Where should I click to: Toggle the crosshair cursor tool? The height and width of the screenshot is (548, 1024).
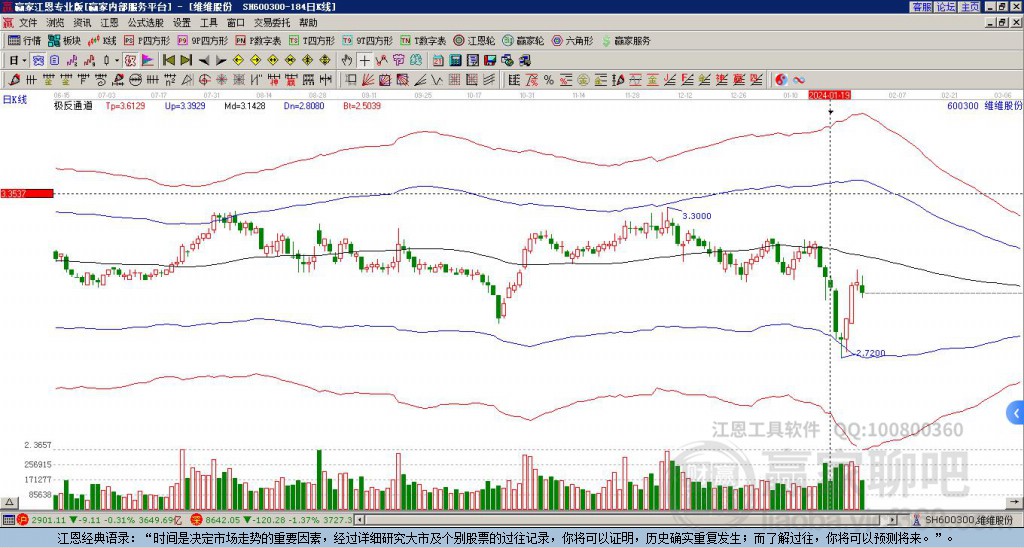point(364,61)
